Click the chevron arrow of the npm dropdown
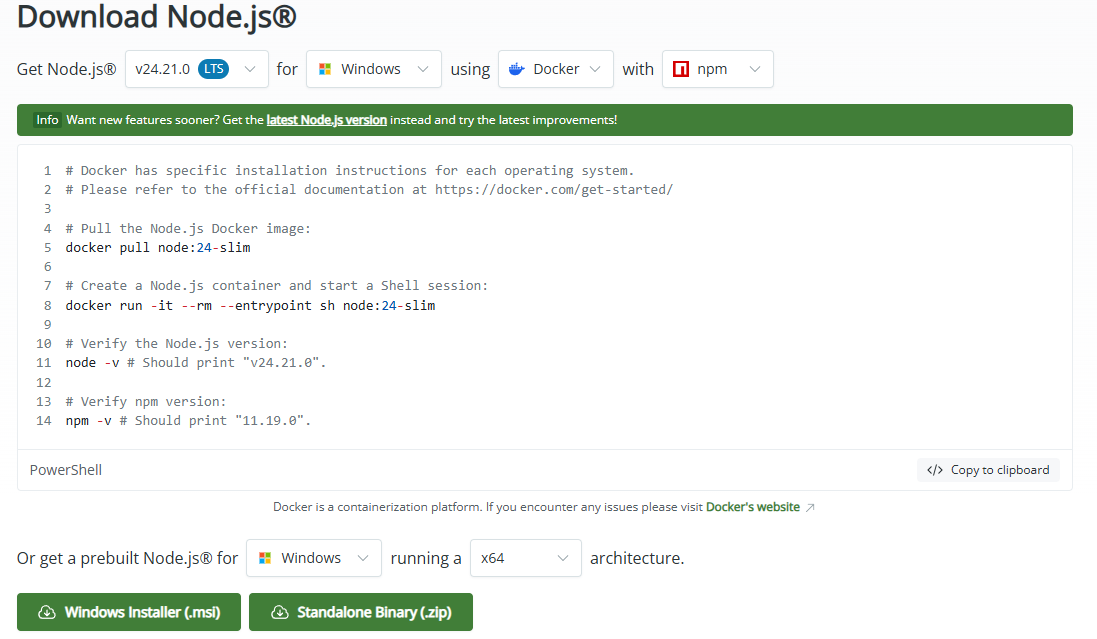 [x=755, y=69]
